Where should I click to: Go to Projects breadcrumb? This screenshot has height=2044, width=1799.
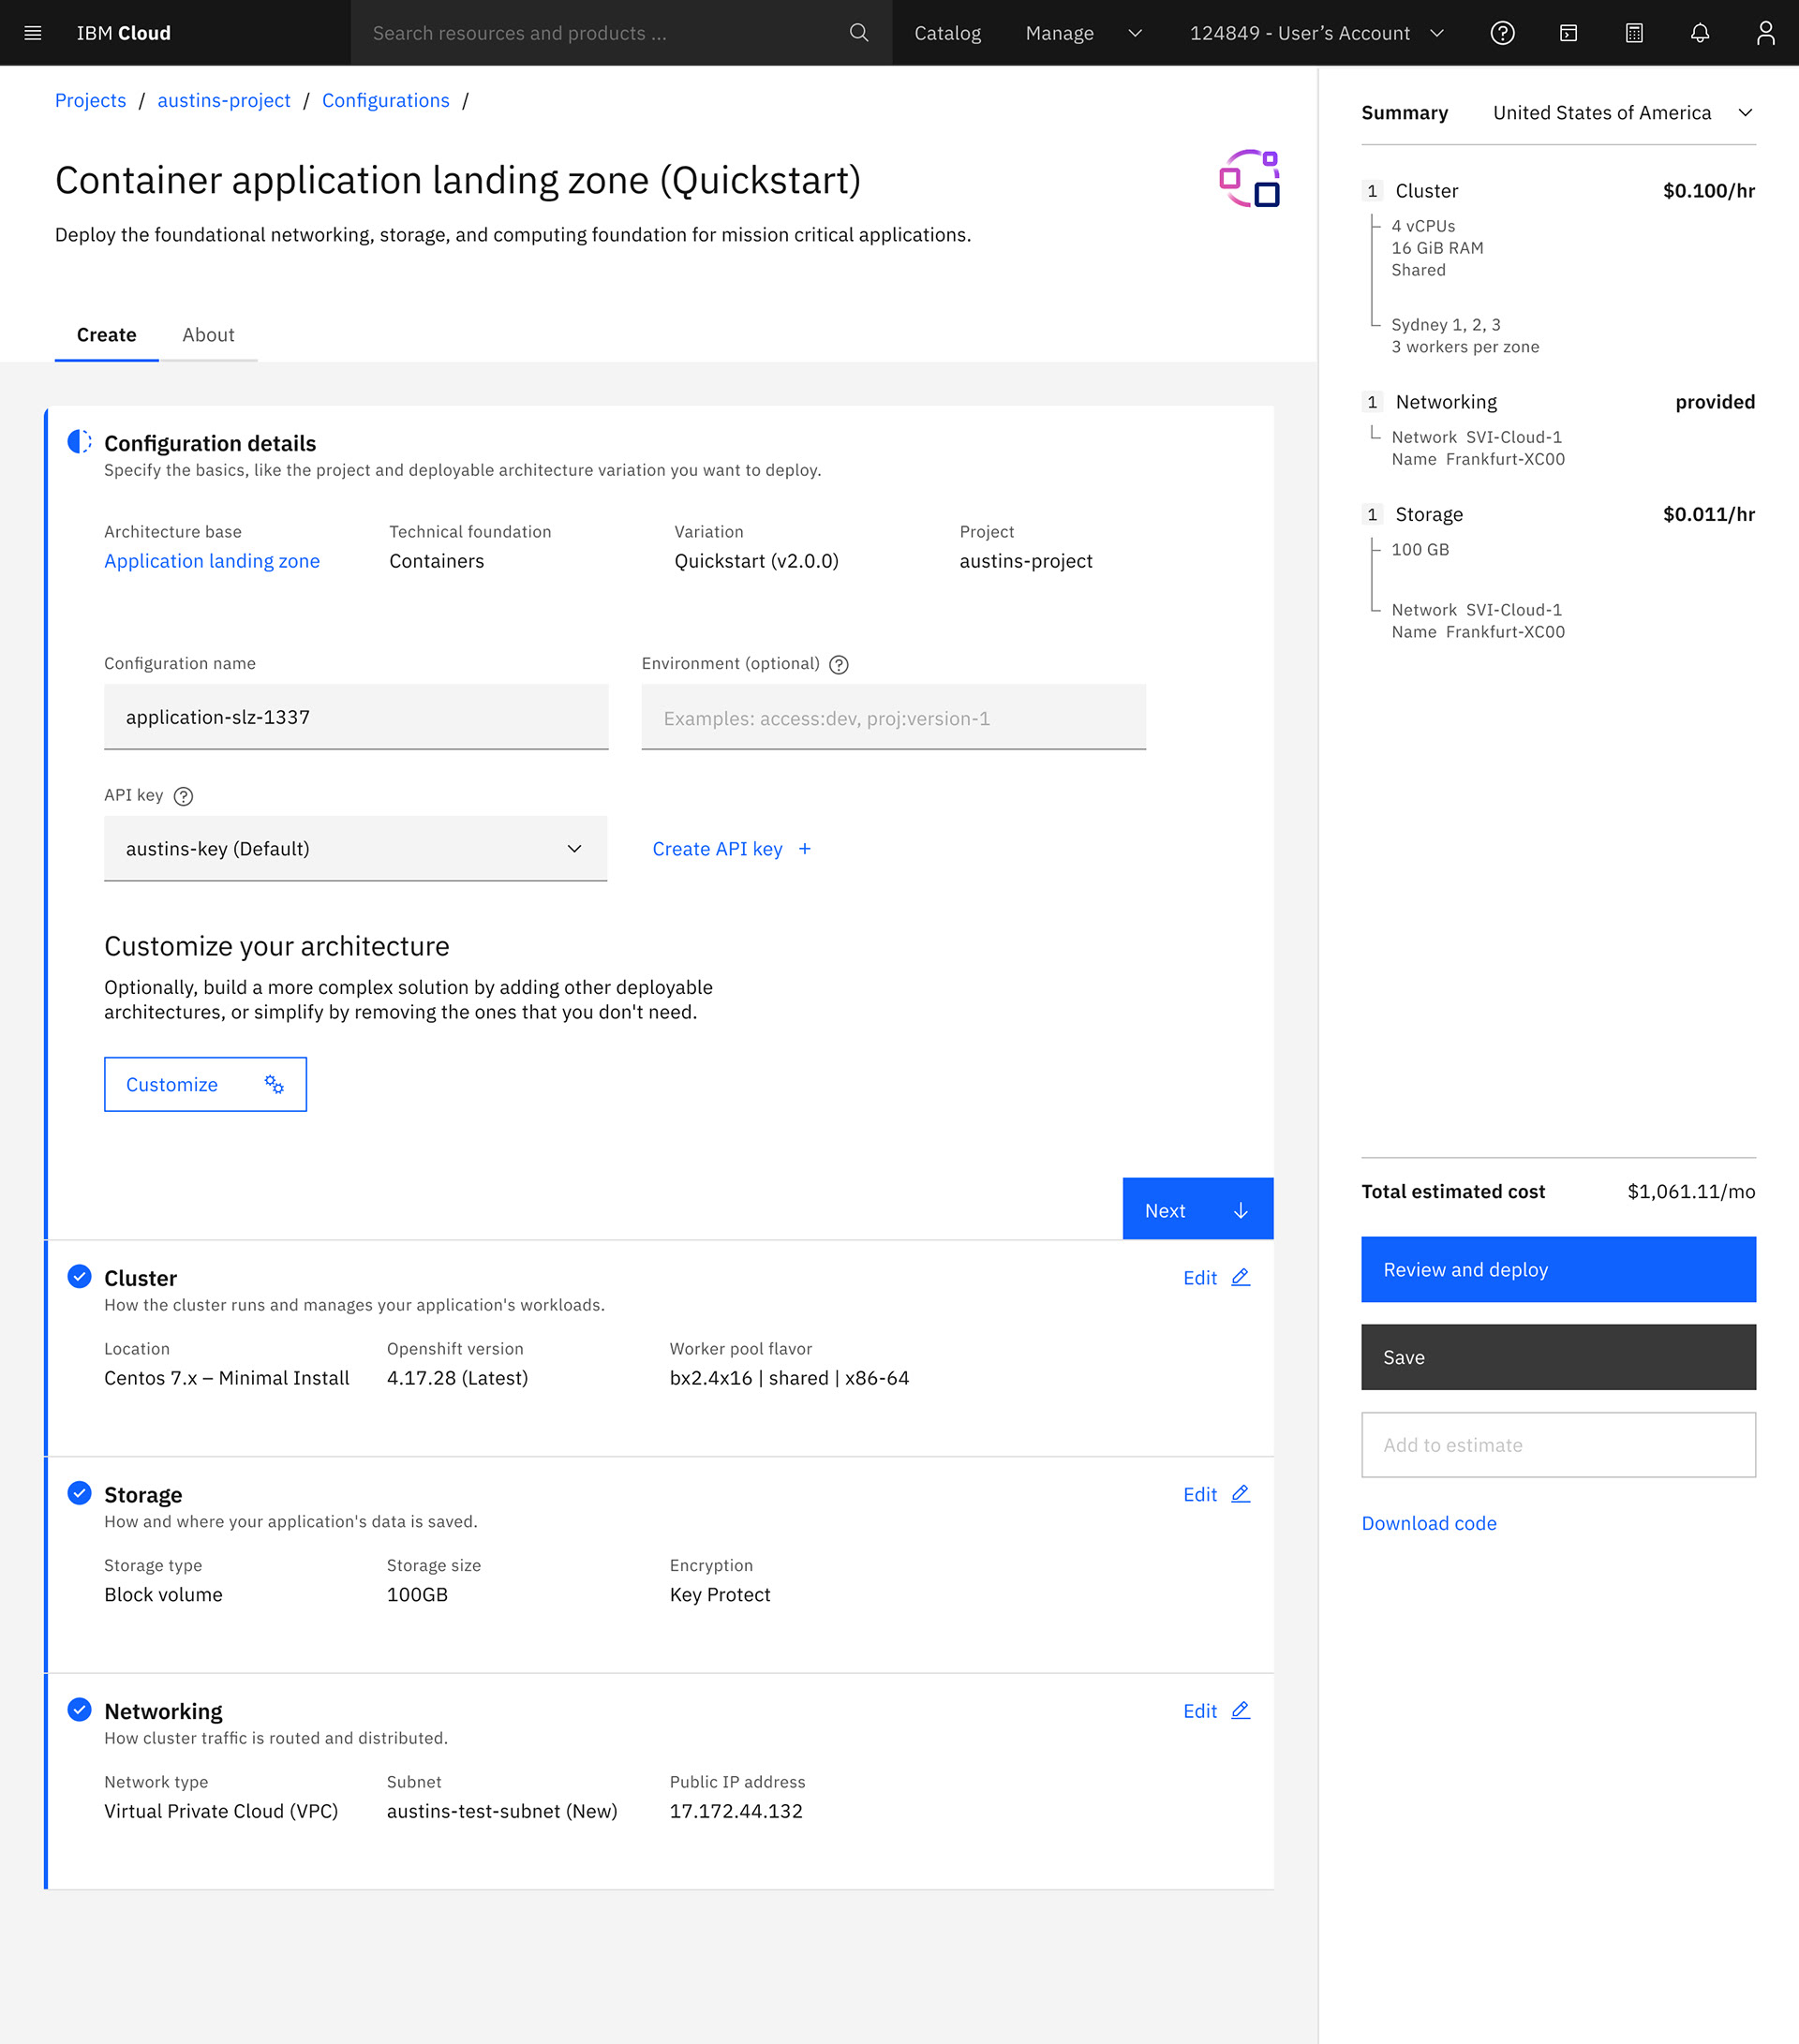coord(90,101)
